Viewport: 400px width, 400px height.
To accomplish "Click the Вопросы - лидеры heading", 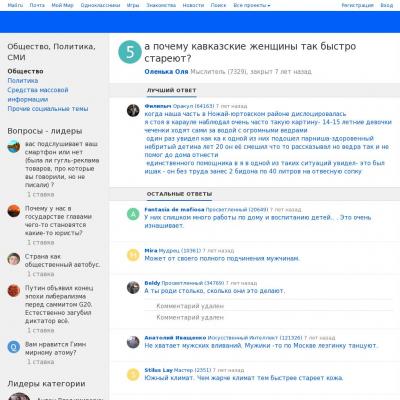I will tap(45, 131).
